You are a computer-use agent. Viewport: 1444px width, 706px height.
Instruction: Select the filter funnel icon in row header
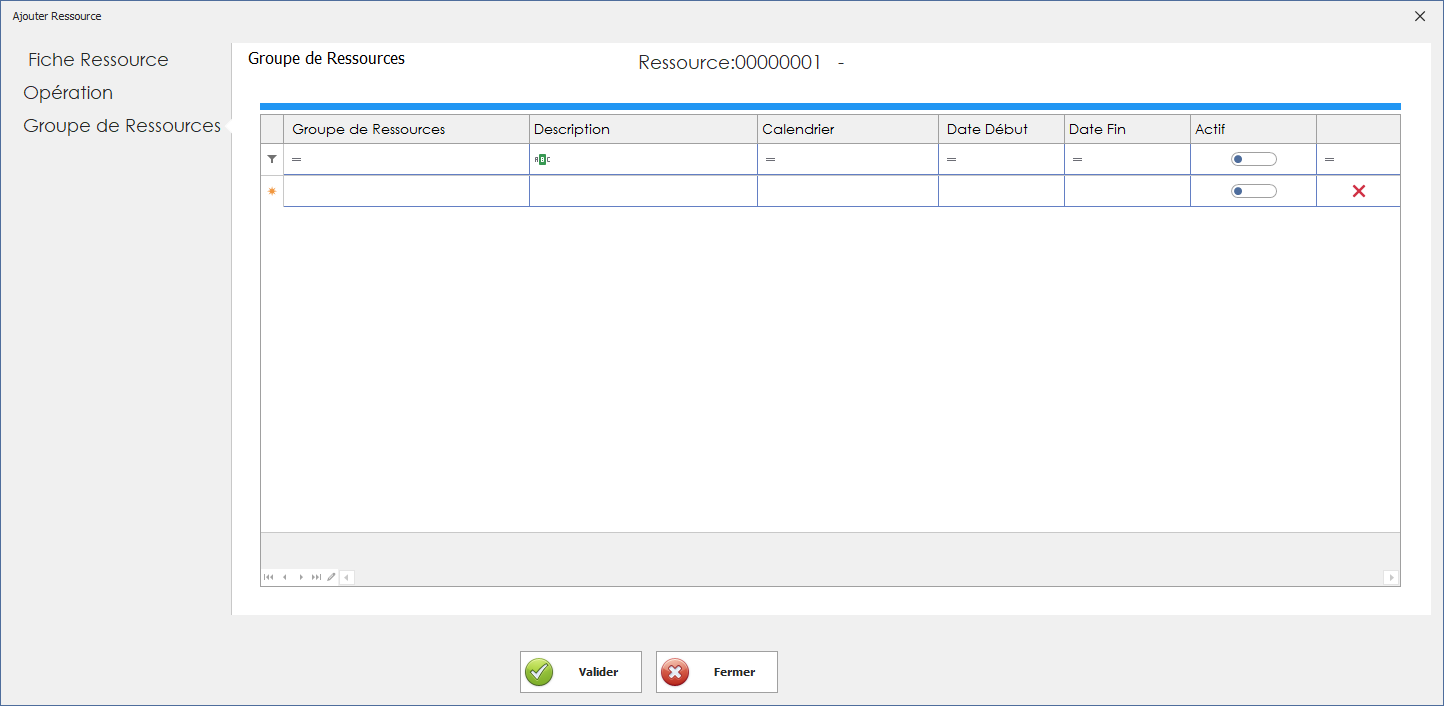[x=270, y=158]
